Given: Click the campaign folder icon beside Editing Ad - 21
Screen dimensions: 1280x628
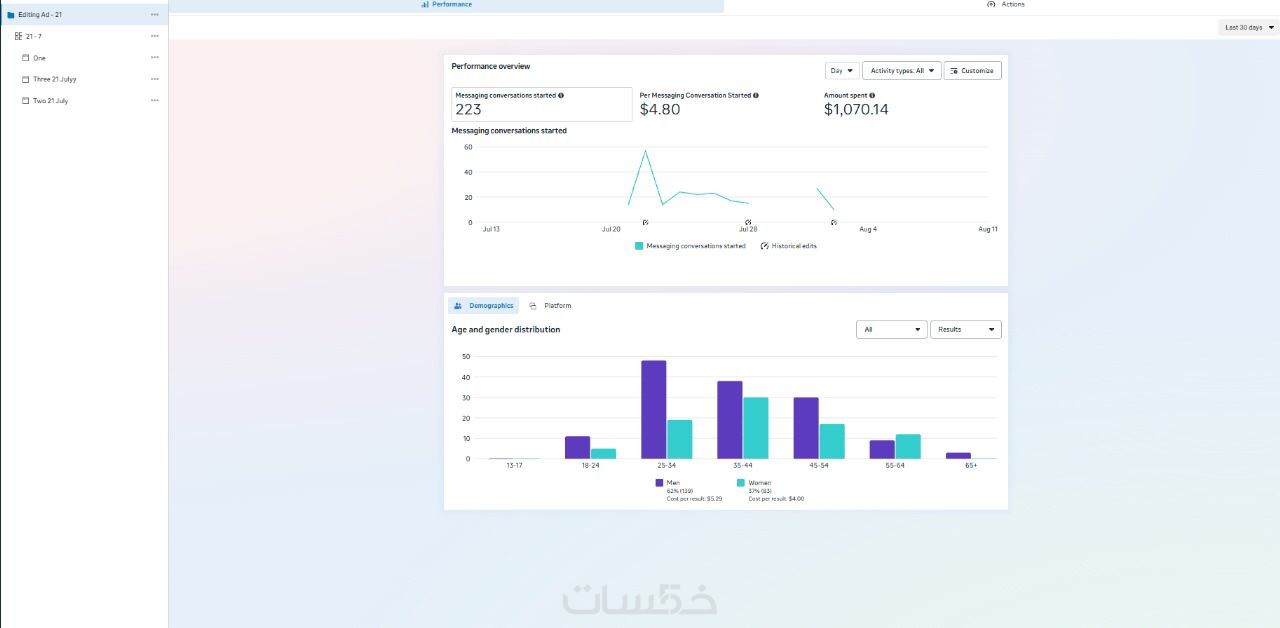Looking at the screenshot, I should (x=11, y=15).
